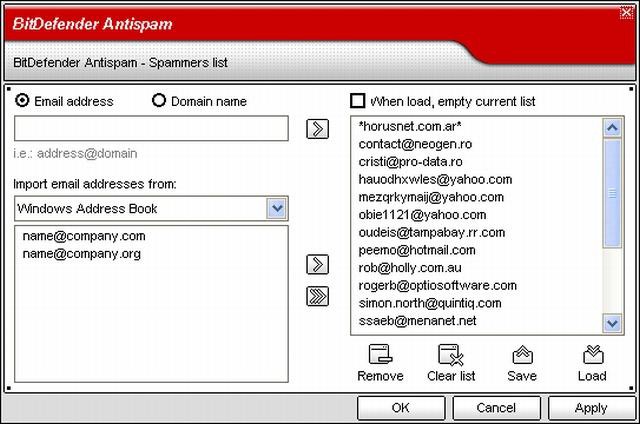Screen dimensions: 640x424
Task: Add typed address with top arrow button
Action: point(317,129)
